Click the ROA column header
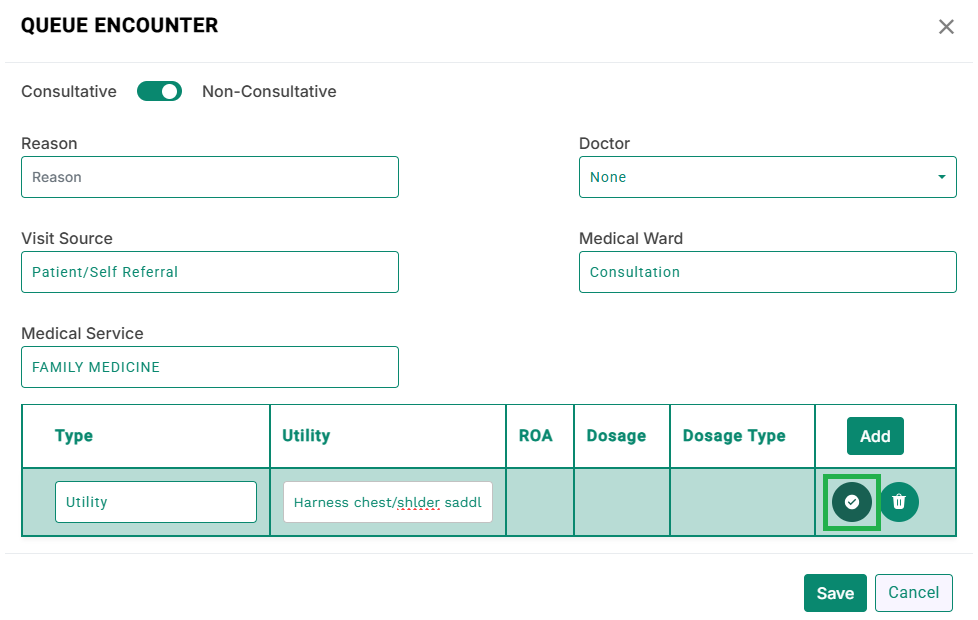Viewport: 978px width, 620px height. pos(536,435)
